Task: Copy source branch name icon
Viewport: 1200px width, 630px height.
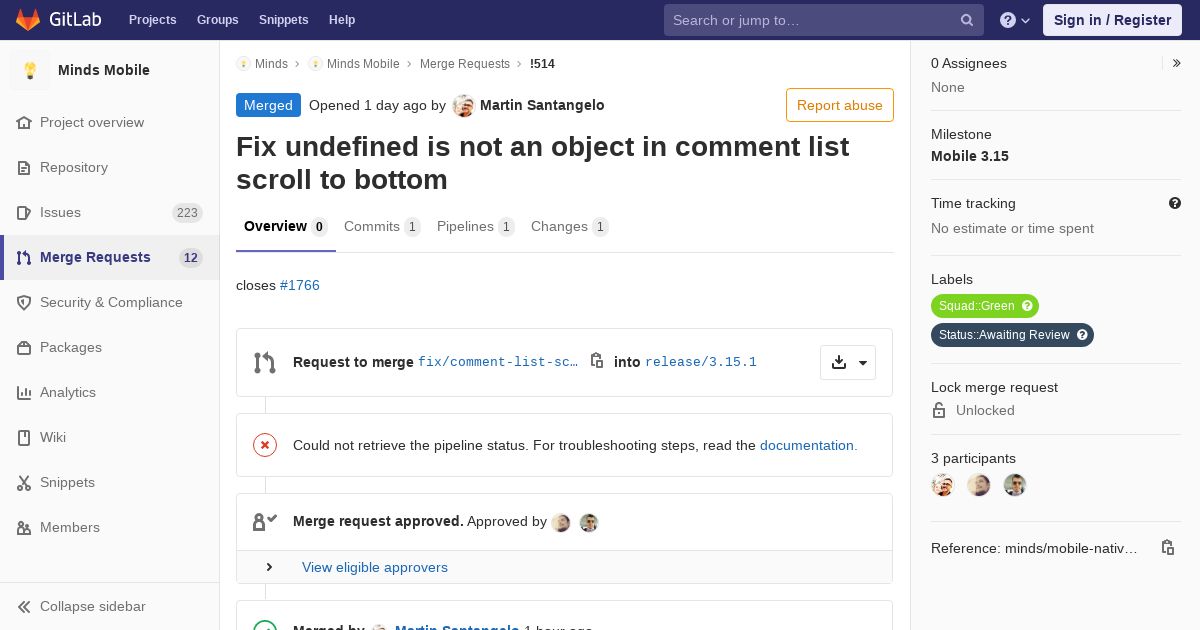Action: tap(597, 361)
